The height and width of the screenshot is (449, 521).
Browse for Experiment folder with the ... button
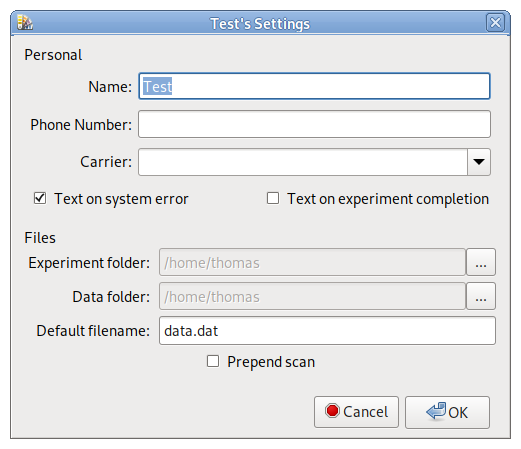[481, 262]
